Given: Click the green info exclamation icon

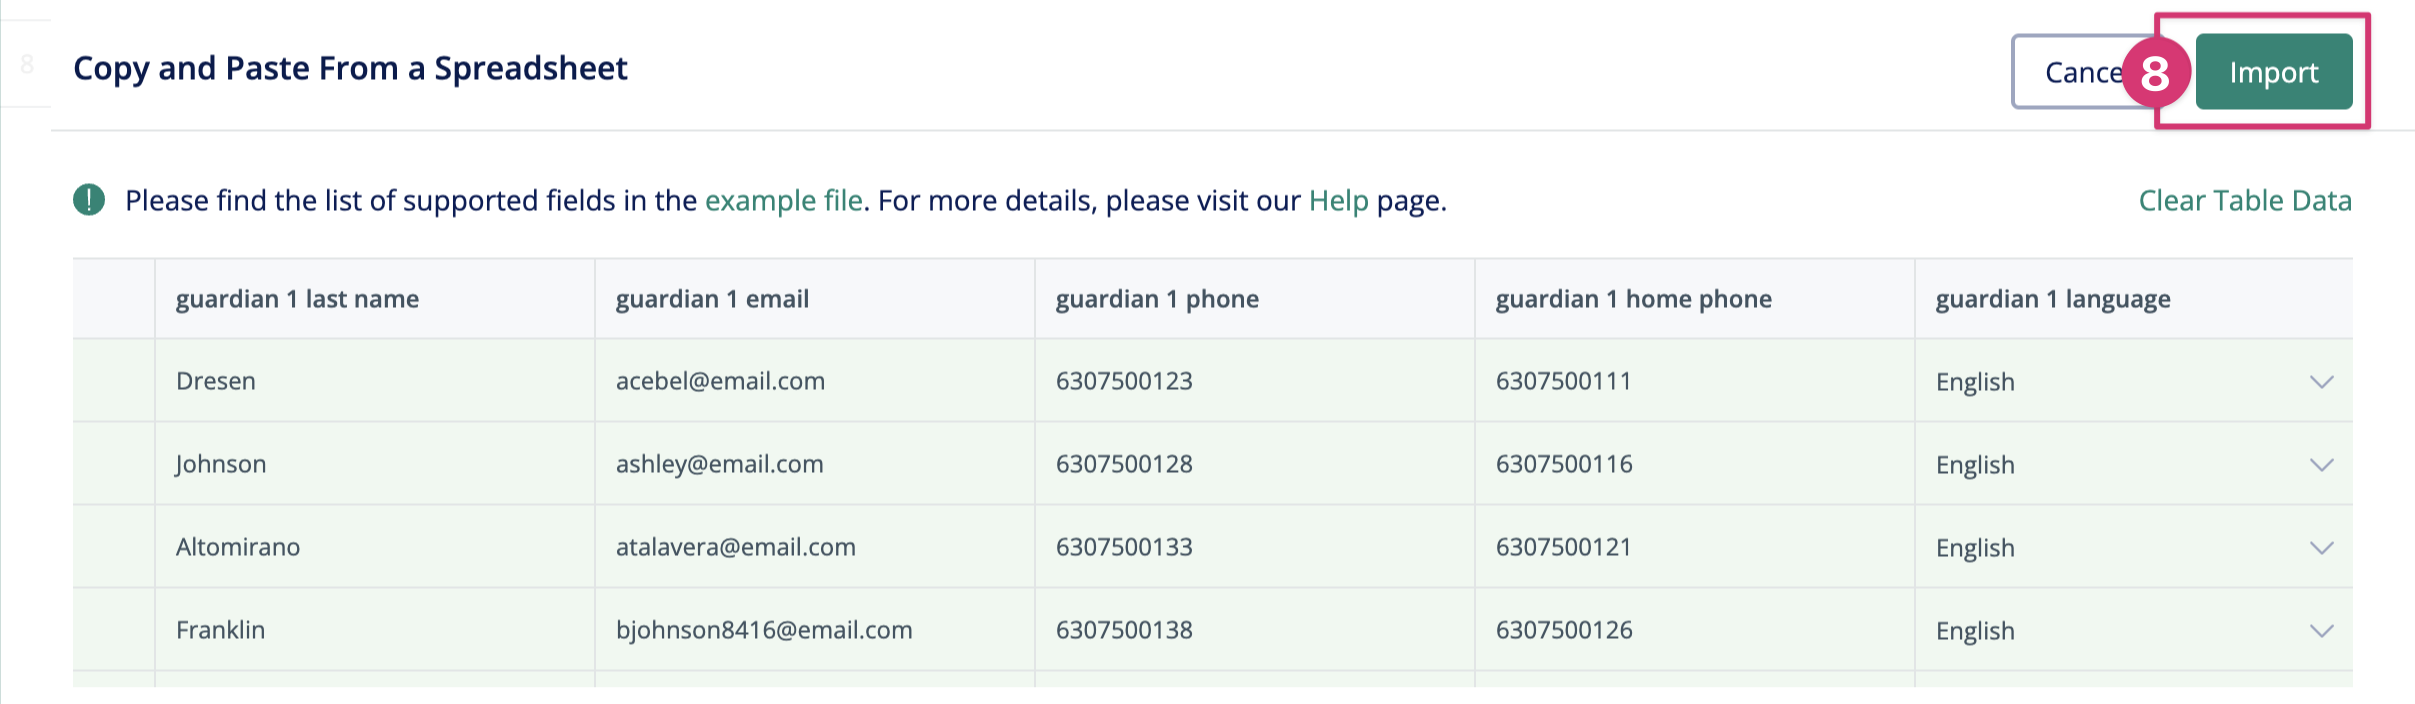Looking at the screenshot, I should pos(89,200).
